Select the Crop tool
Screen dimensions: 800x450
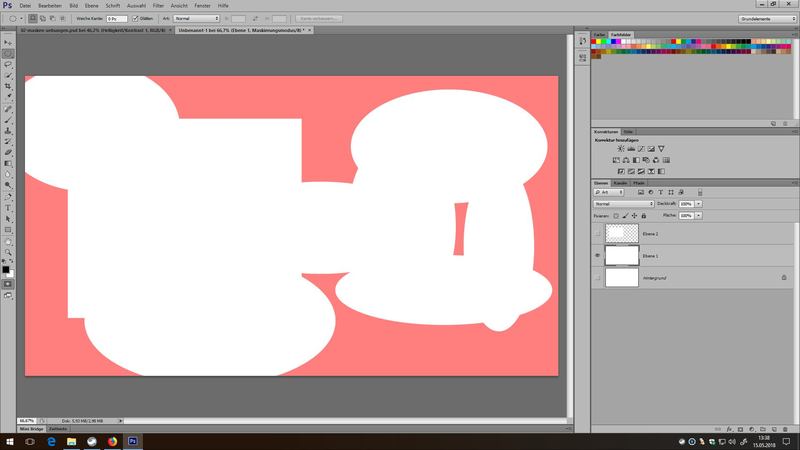(8, 86)
